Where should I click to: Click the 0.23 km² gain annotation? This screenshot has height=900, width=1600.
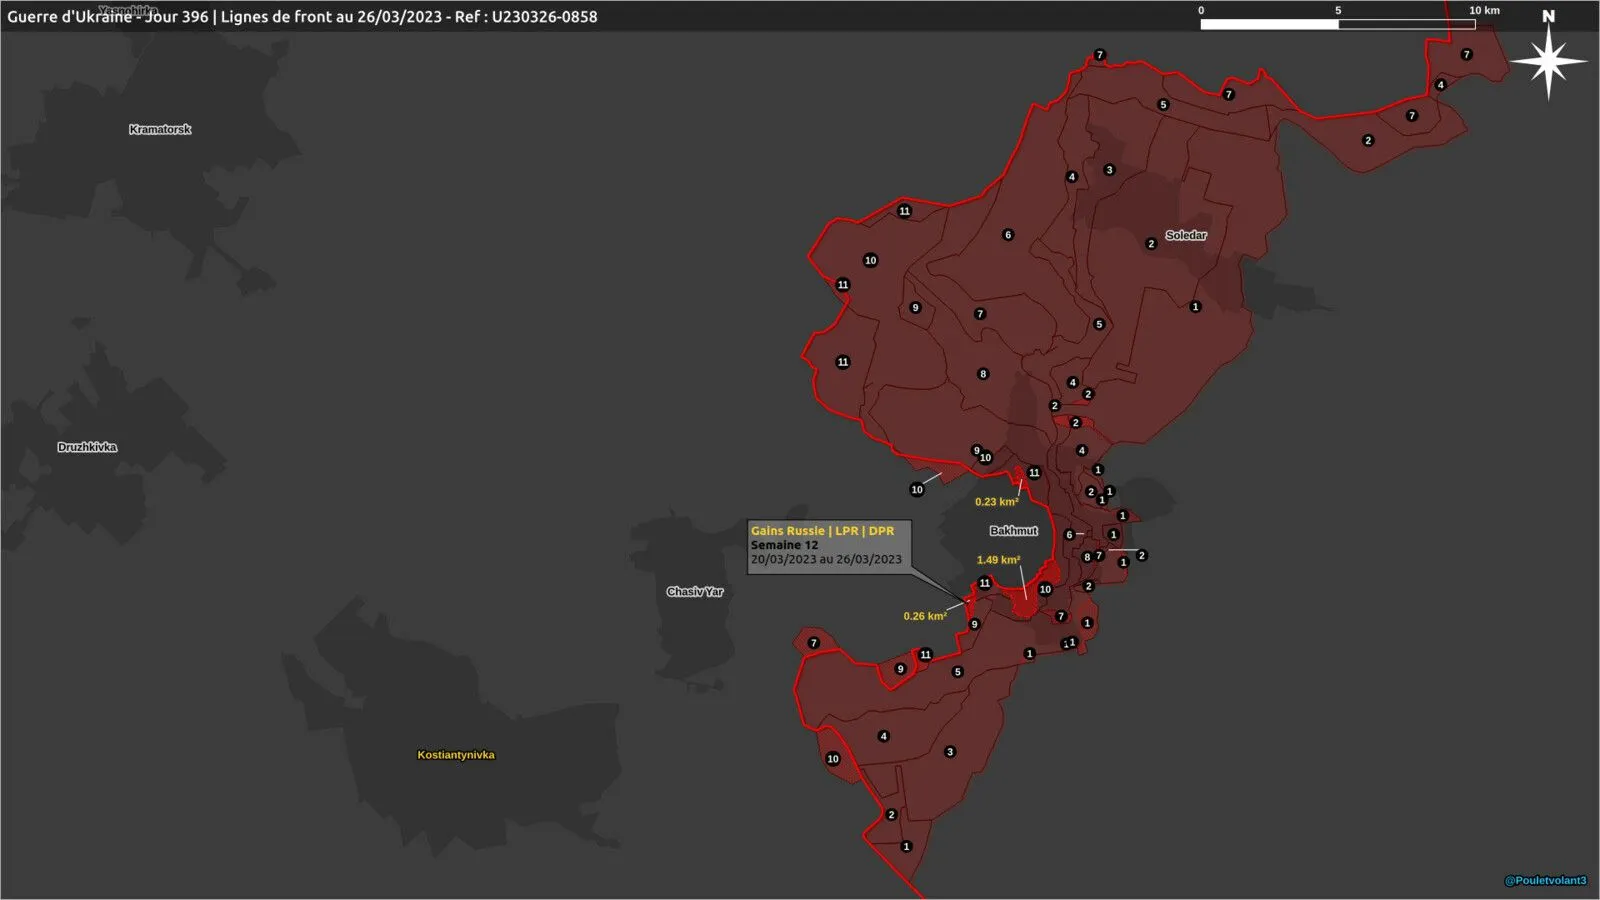pos(997,502)
